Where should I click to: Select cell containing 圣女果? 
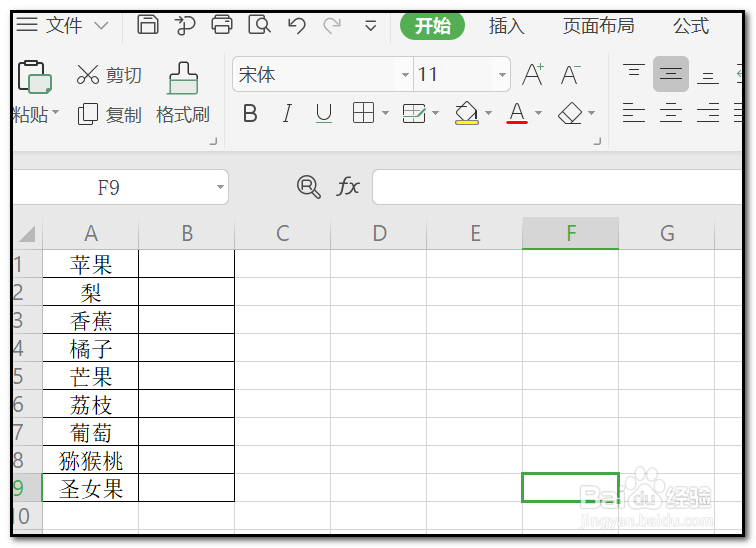click(x=91, y=488)
